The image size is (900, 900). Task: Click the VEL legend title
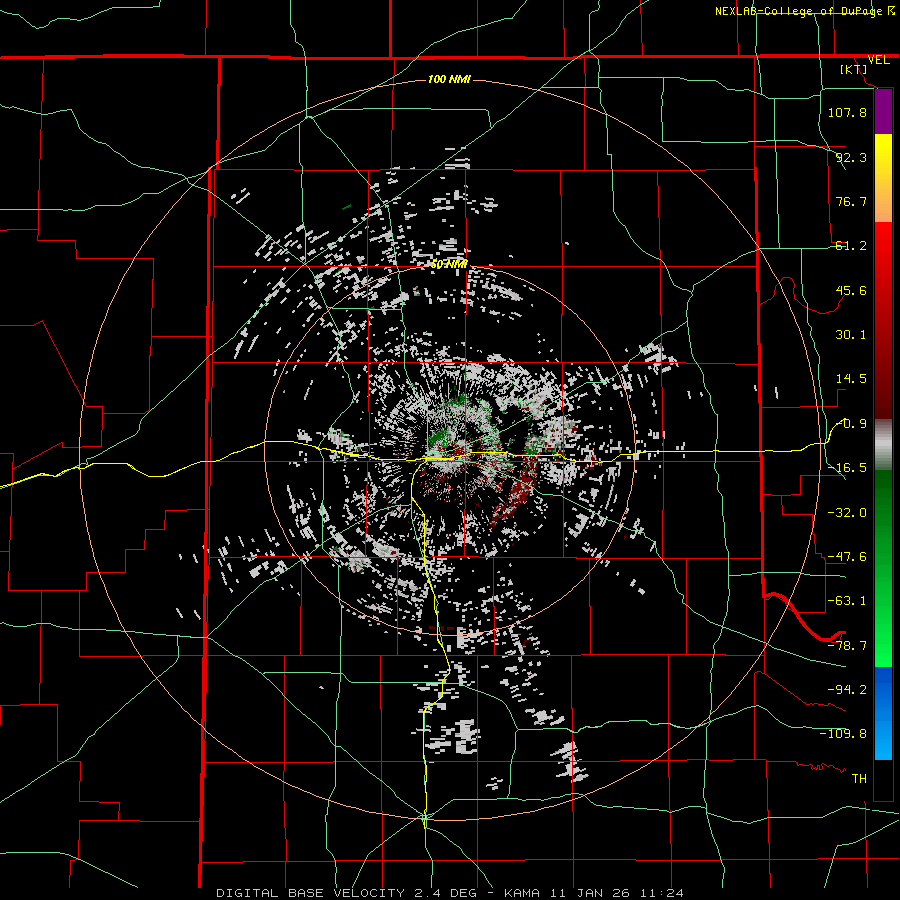pos(878,60)
